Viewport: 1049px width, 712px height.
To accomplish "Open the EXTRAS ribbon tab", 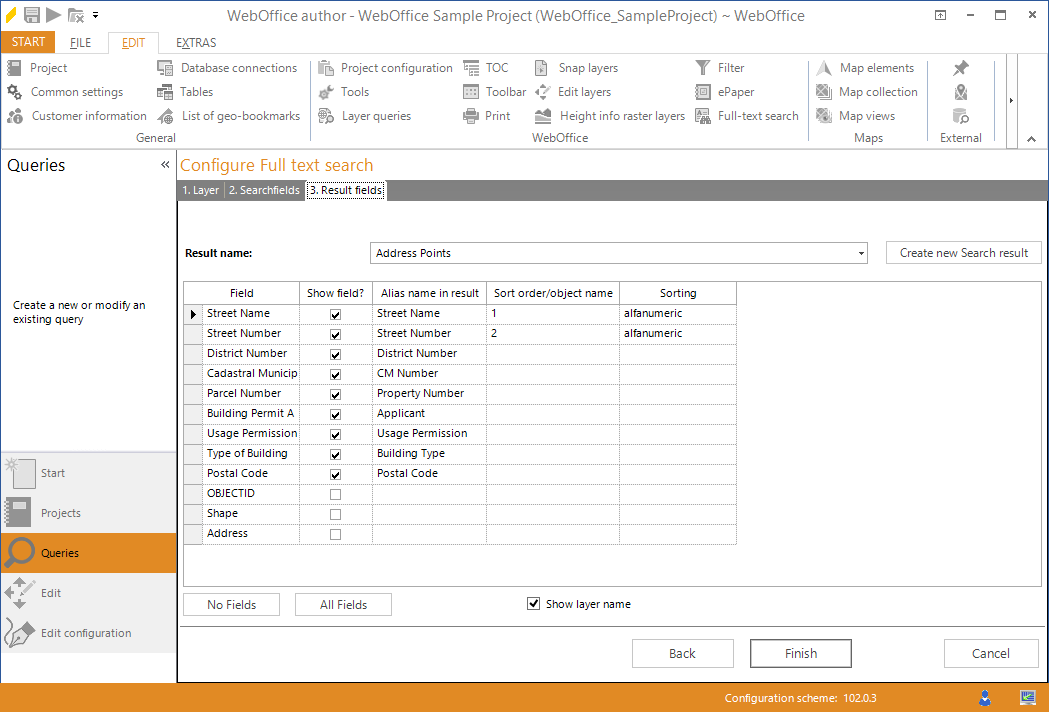I will [x=194, y=42].
